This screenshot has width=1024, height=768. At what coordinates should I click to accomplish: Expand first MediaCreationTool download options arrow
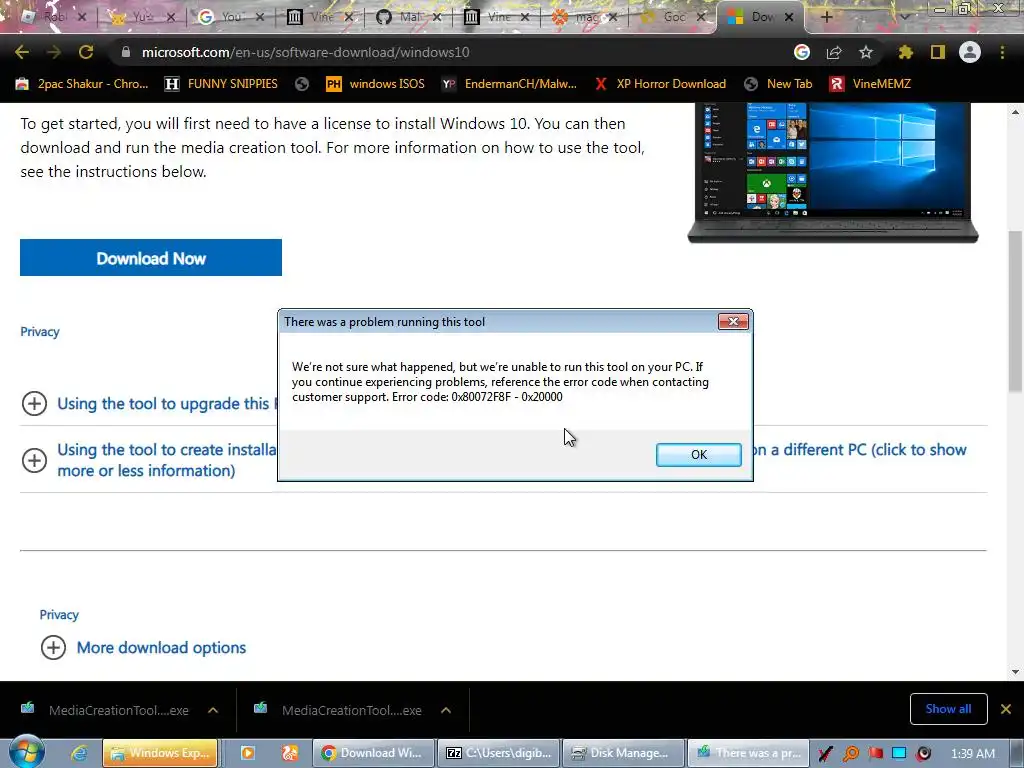click(213, 710)
